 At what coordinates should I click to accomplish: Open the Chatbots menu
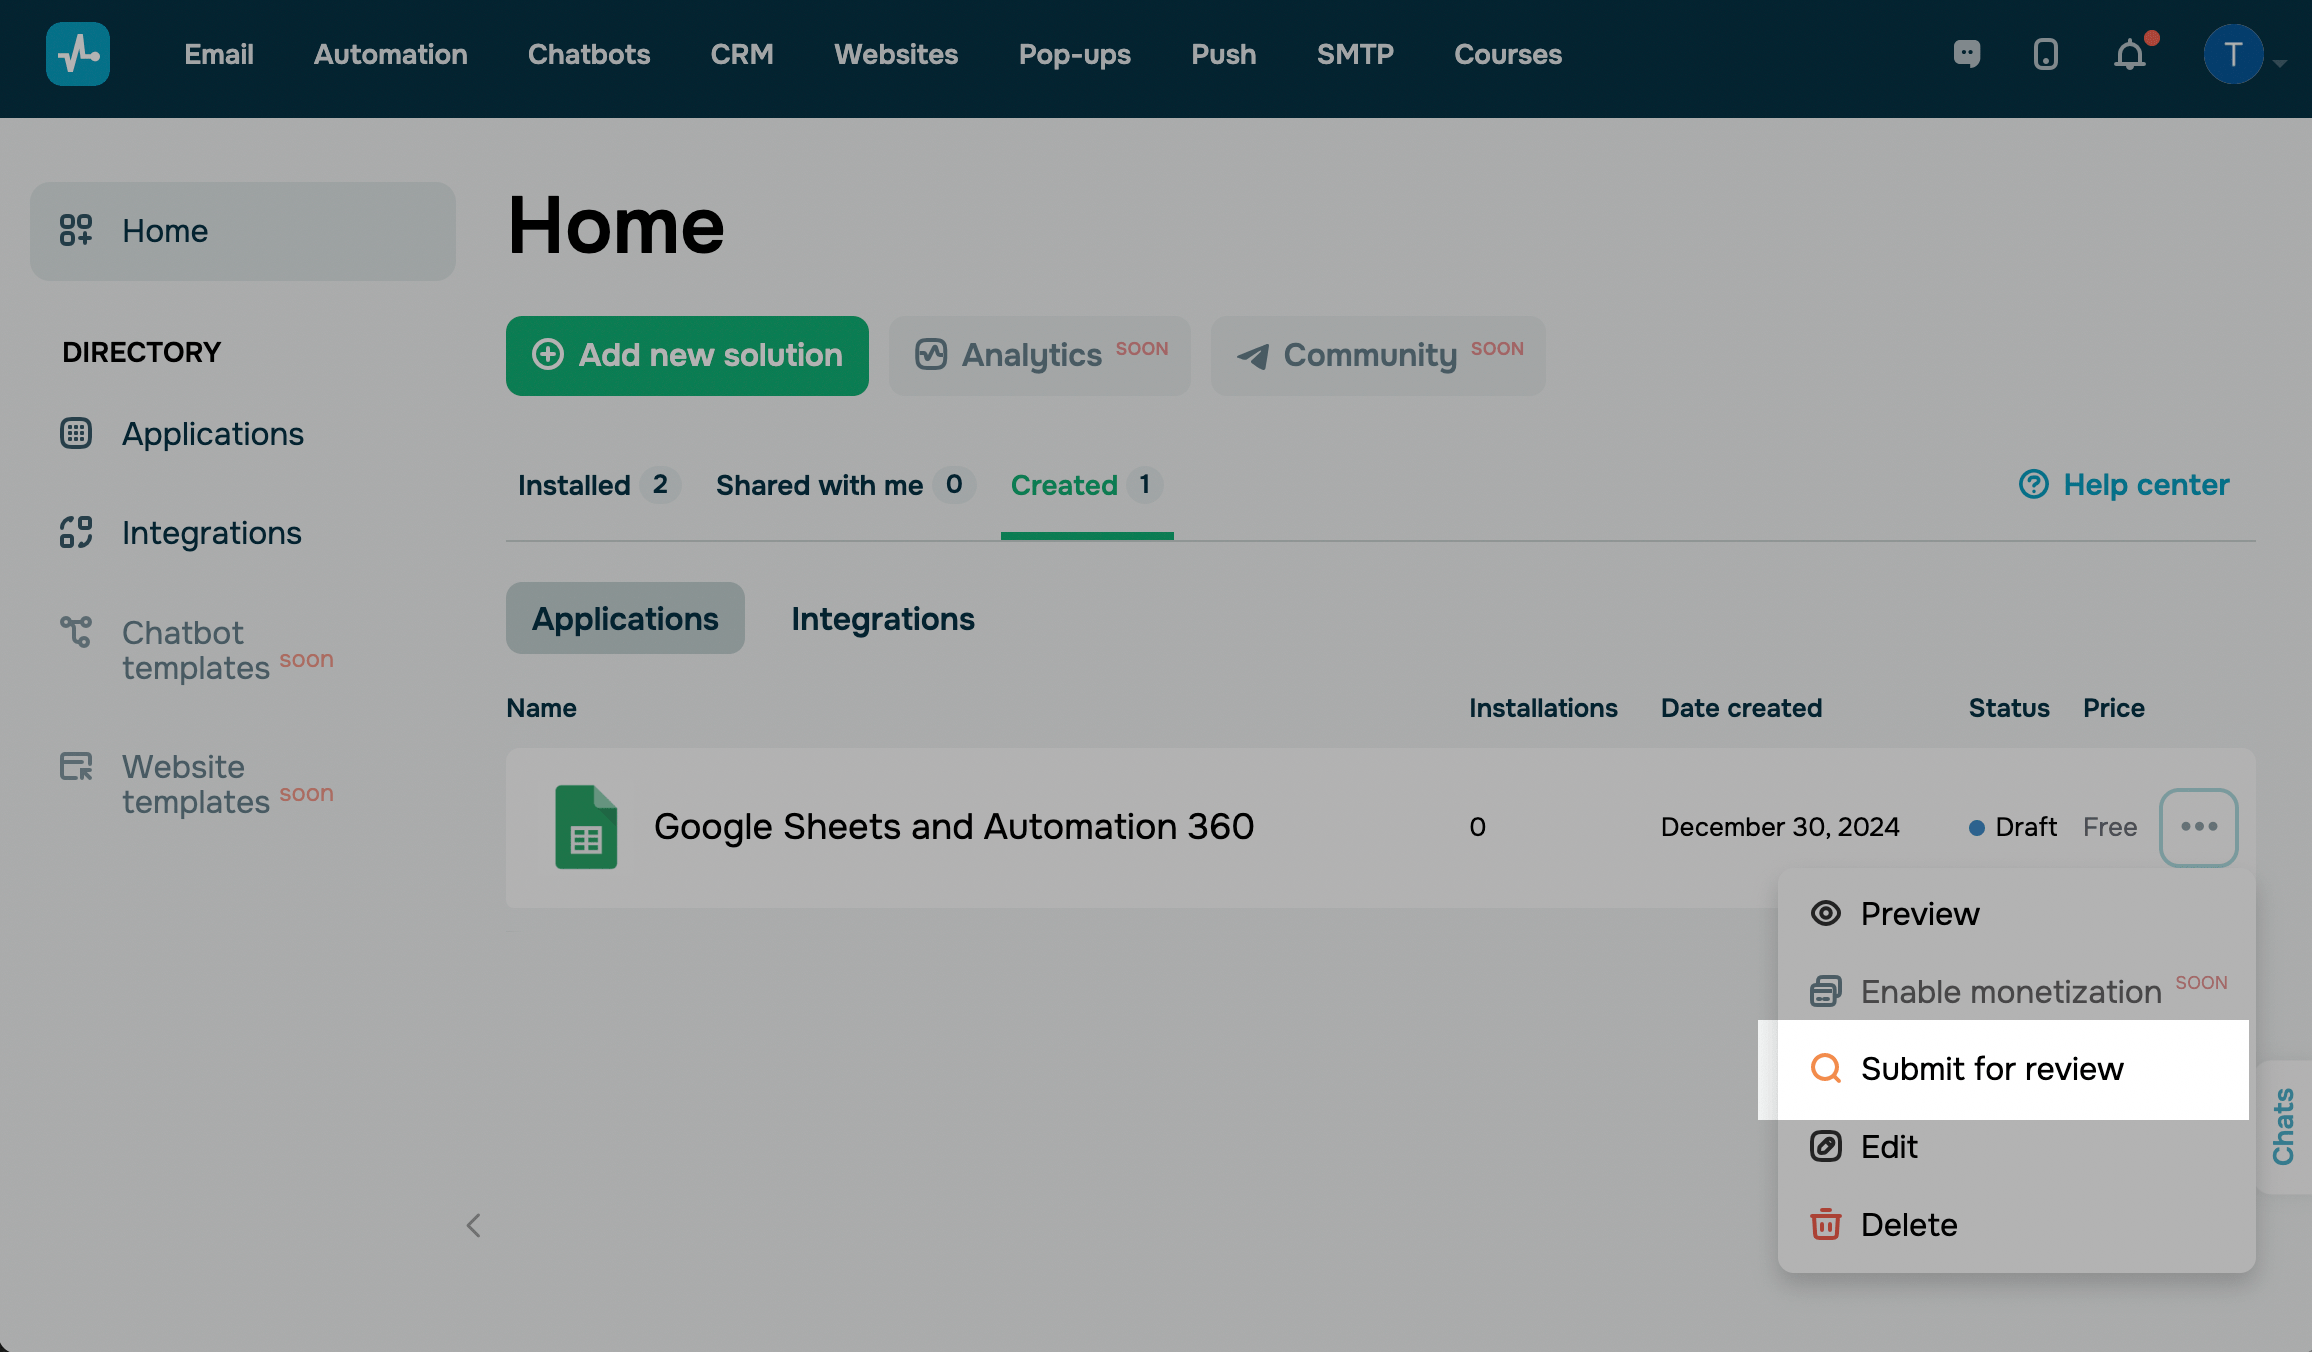point(589,54)
